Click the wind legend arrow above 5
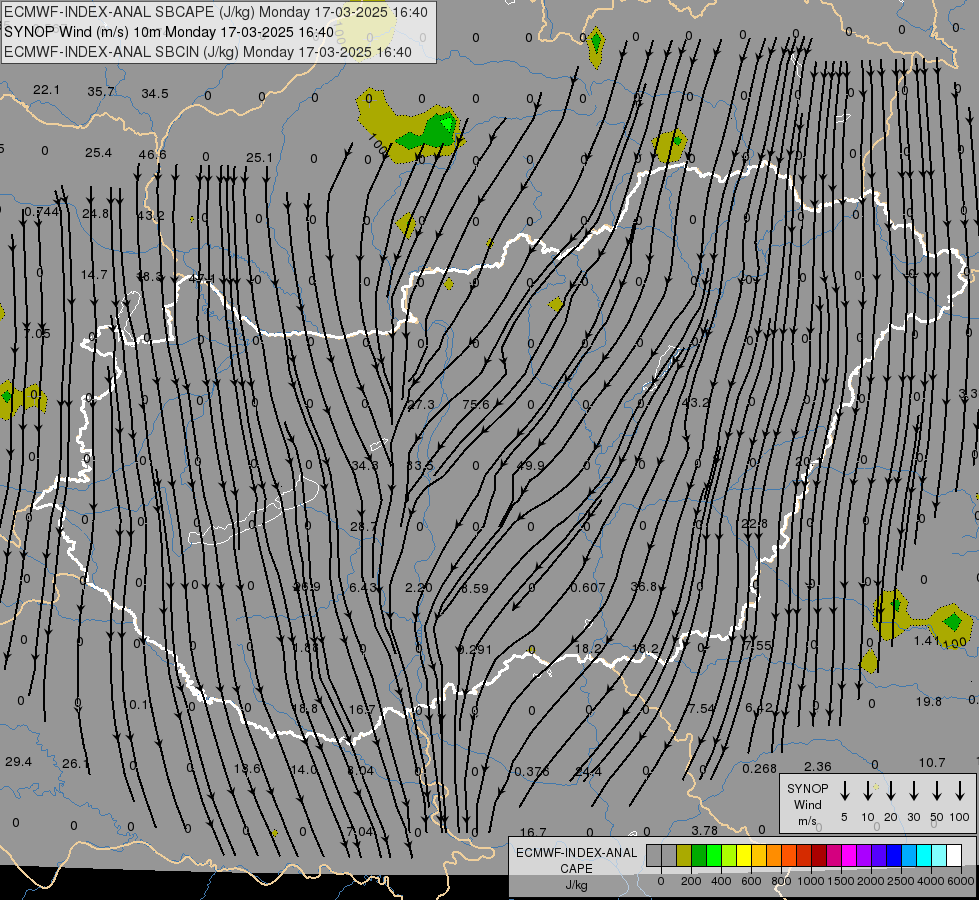 pyautogui.click(x=844, y=791)
